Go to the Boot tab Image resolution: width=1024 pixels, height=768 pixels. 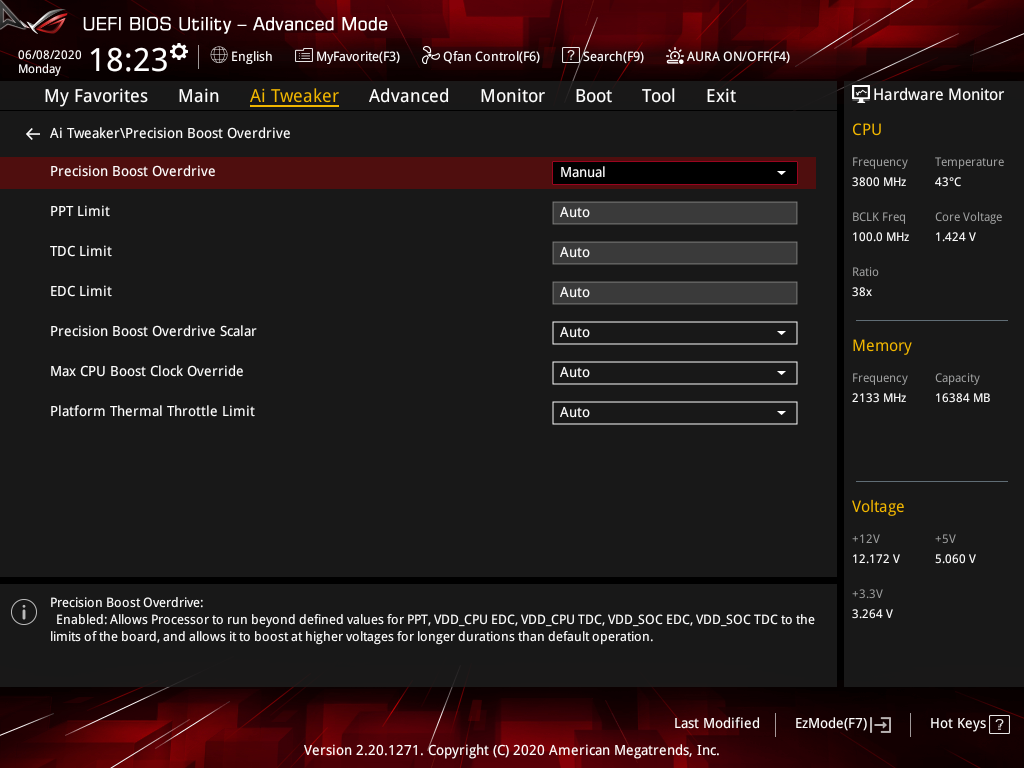click(x=593, y=96)
